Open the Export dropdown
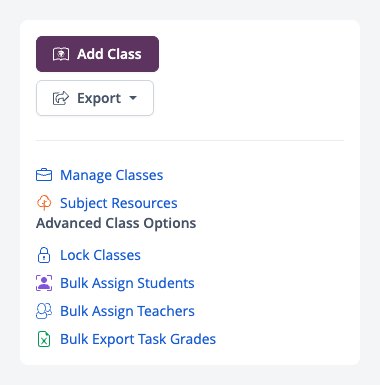 point(95,98)
